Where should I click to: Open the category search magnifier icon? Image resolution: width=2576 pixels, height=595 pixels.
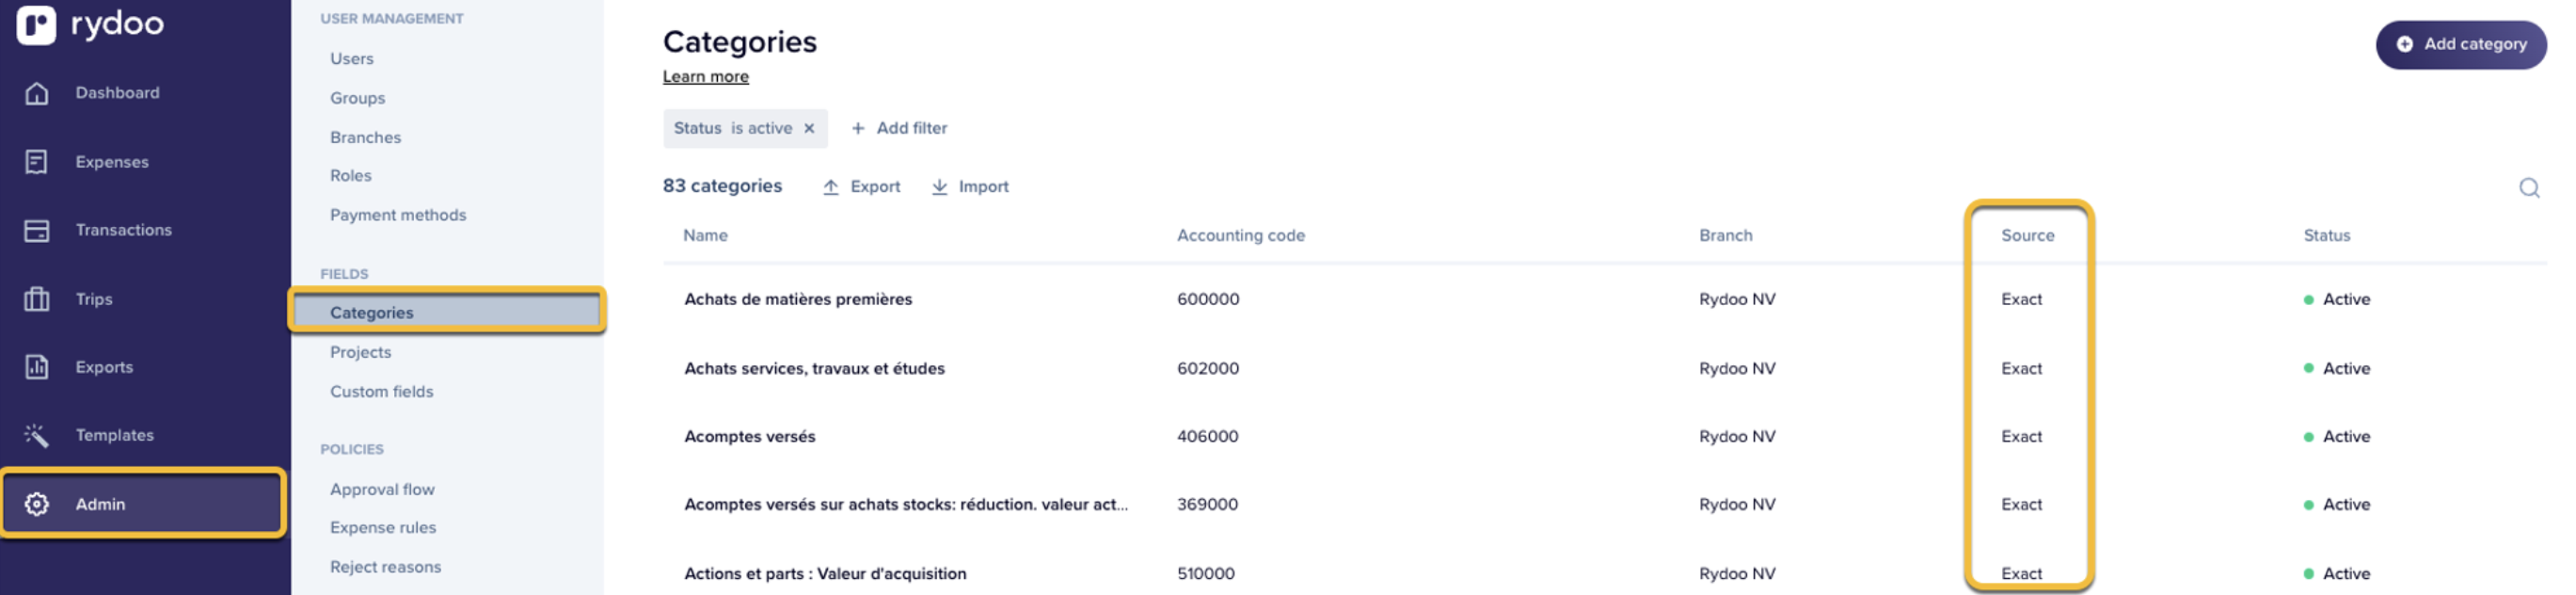(2529, 188)
